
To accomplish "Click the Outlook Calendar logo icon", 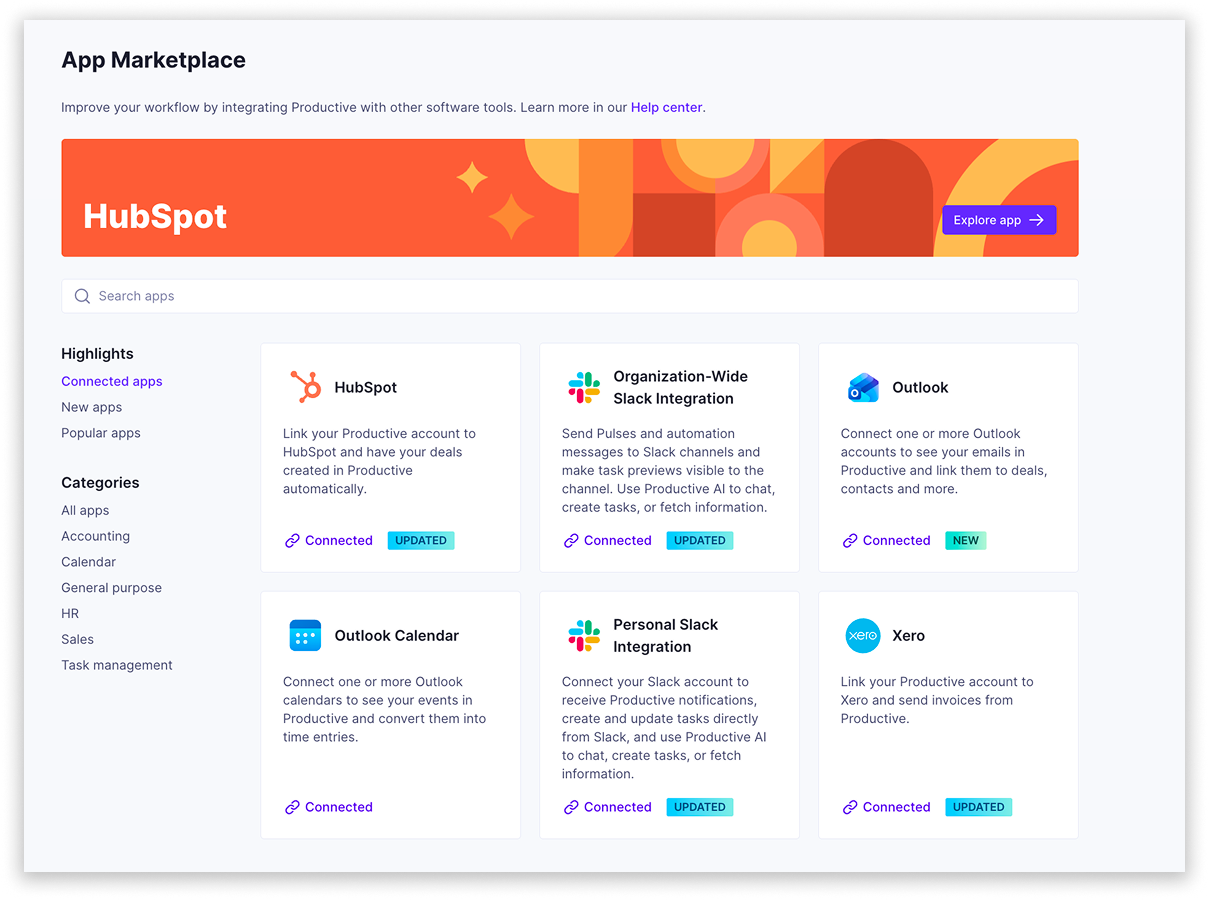I will (305, 635).
